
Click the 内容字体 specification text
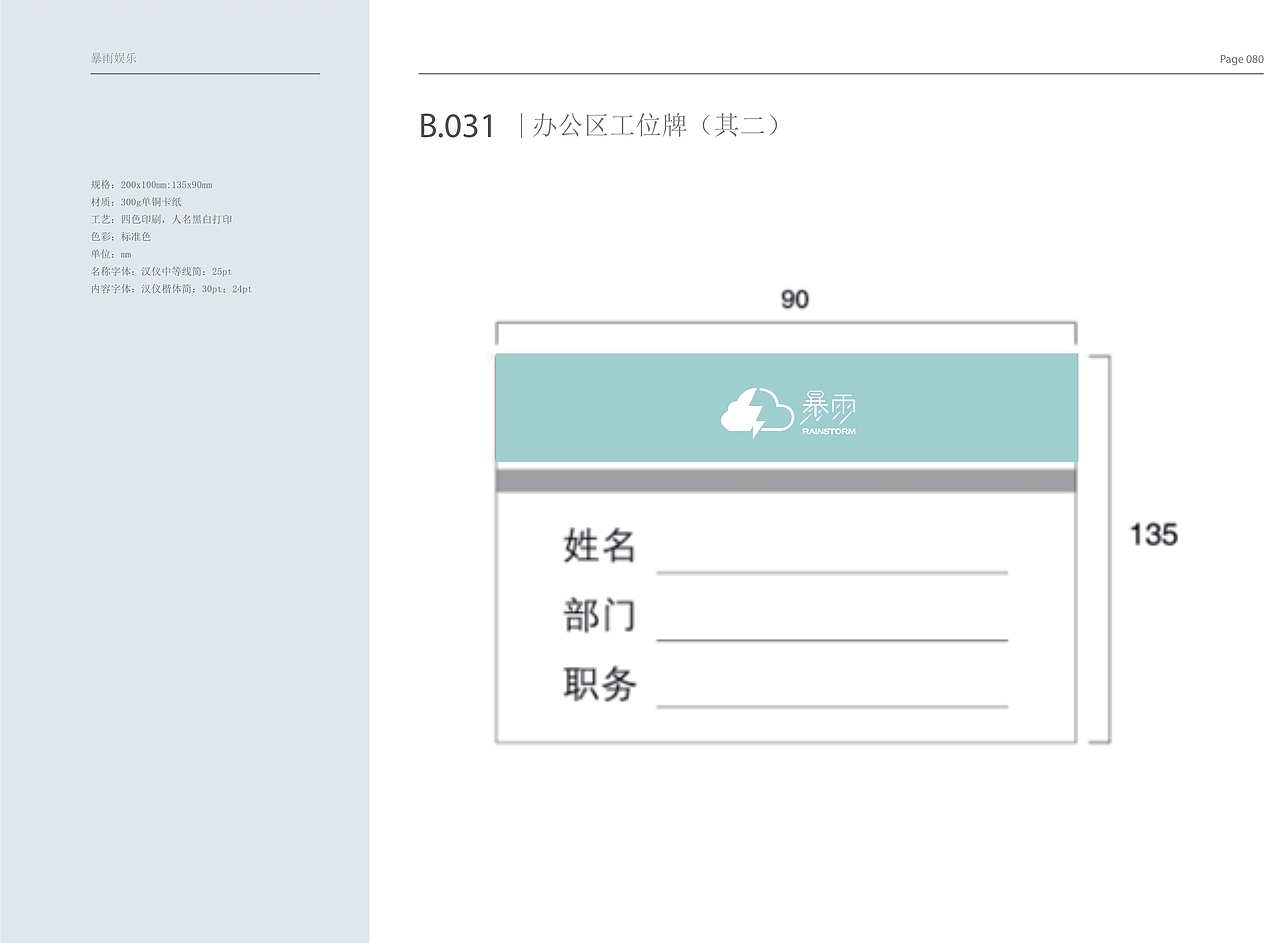coord(170,288)
